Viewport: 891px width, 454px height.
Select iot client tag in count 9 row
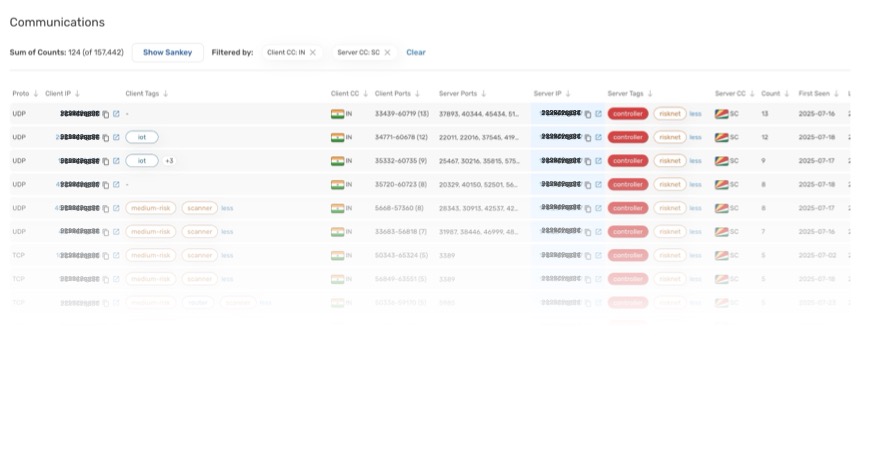click(x=142, y=161)
